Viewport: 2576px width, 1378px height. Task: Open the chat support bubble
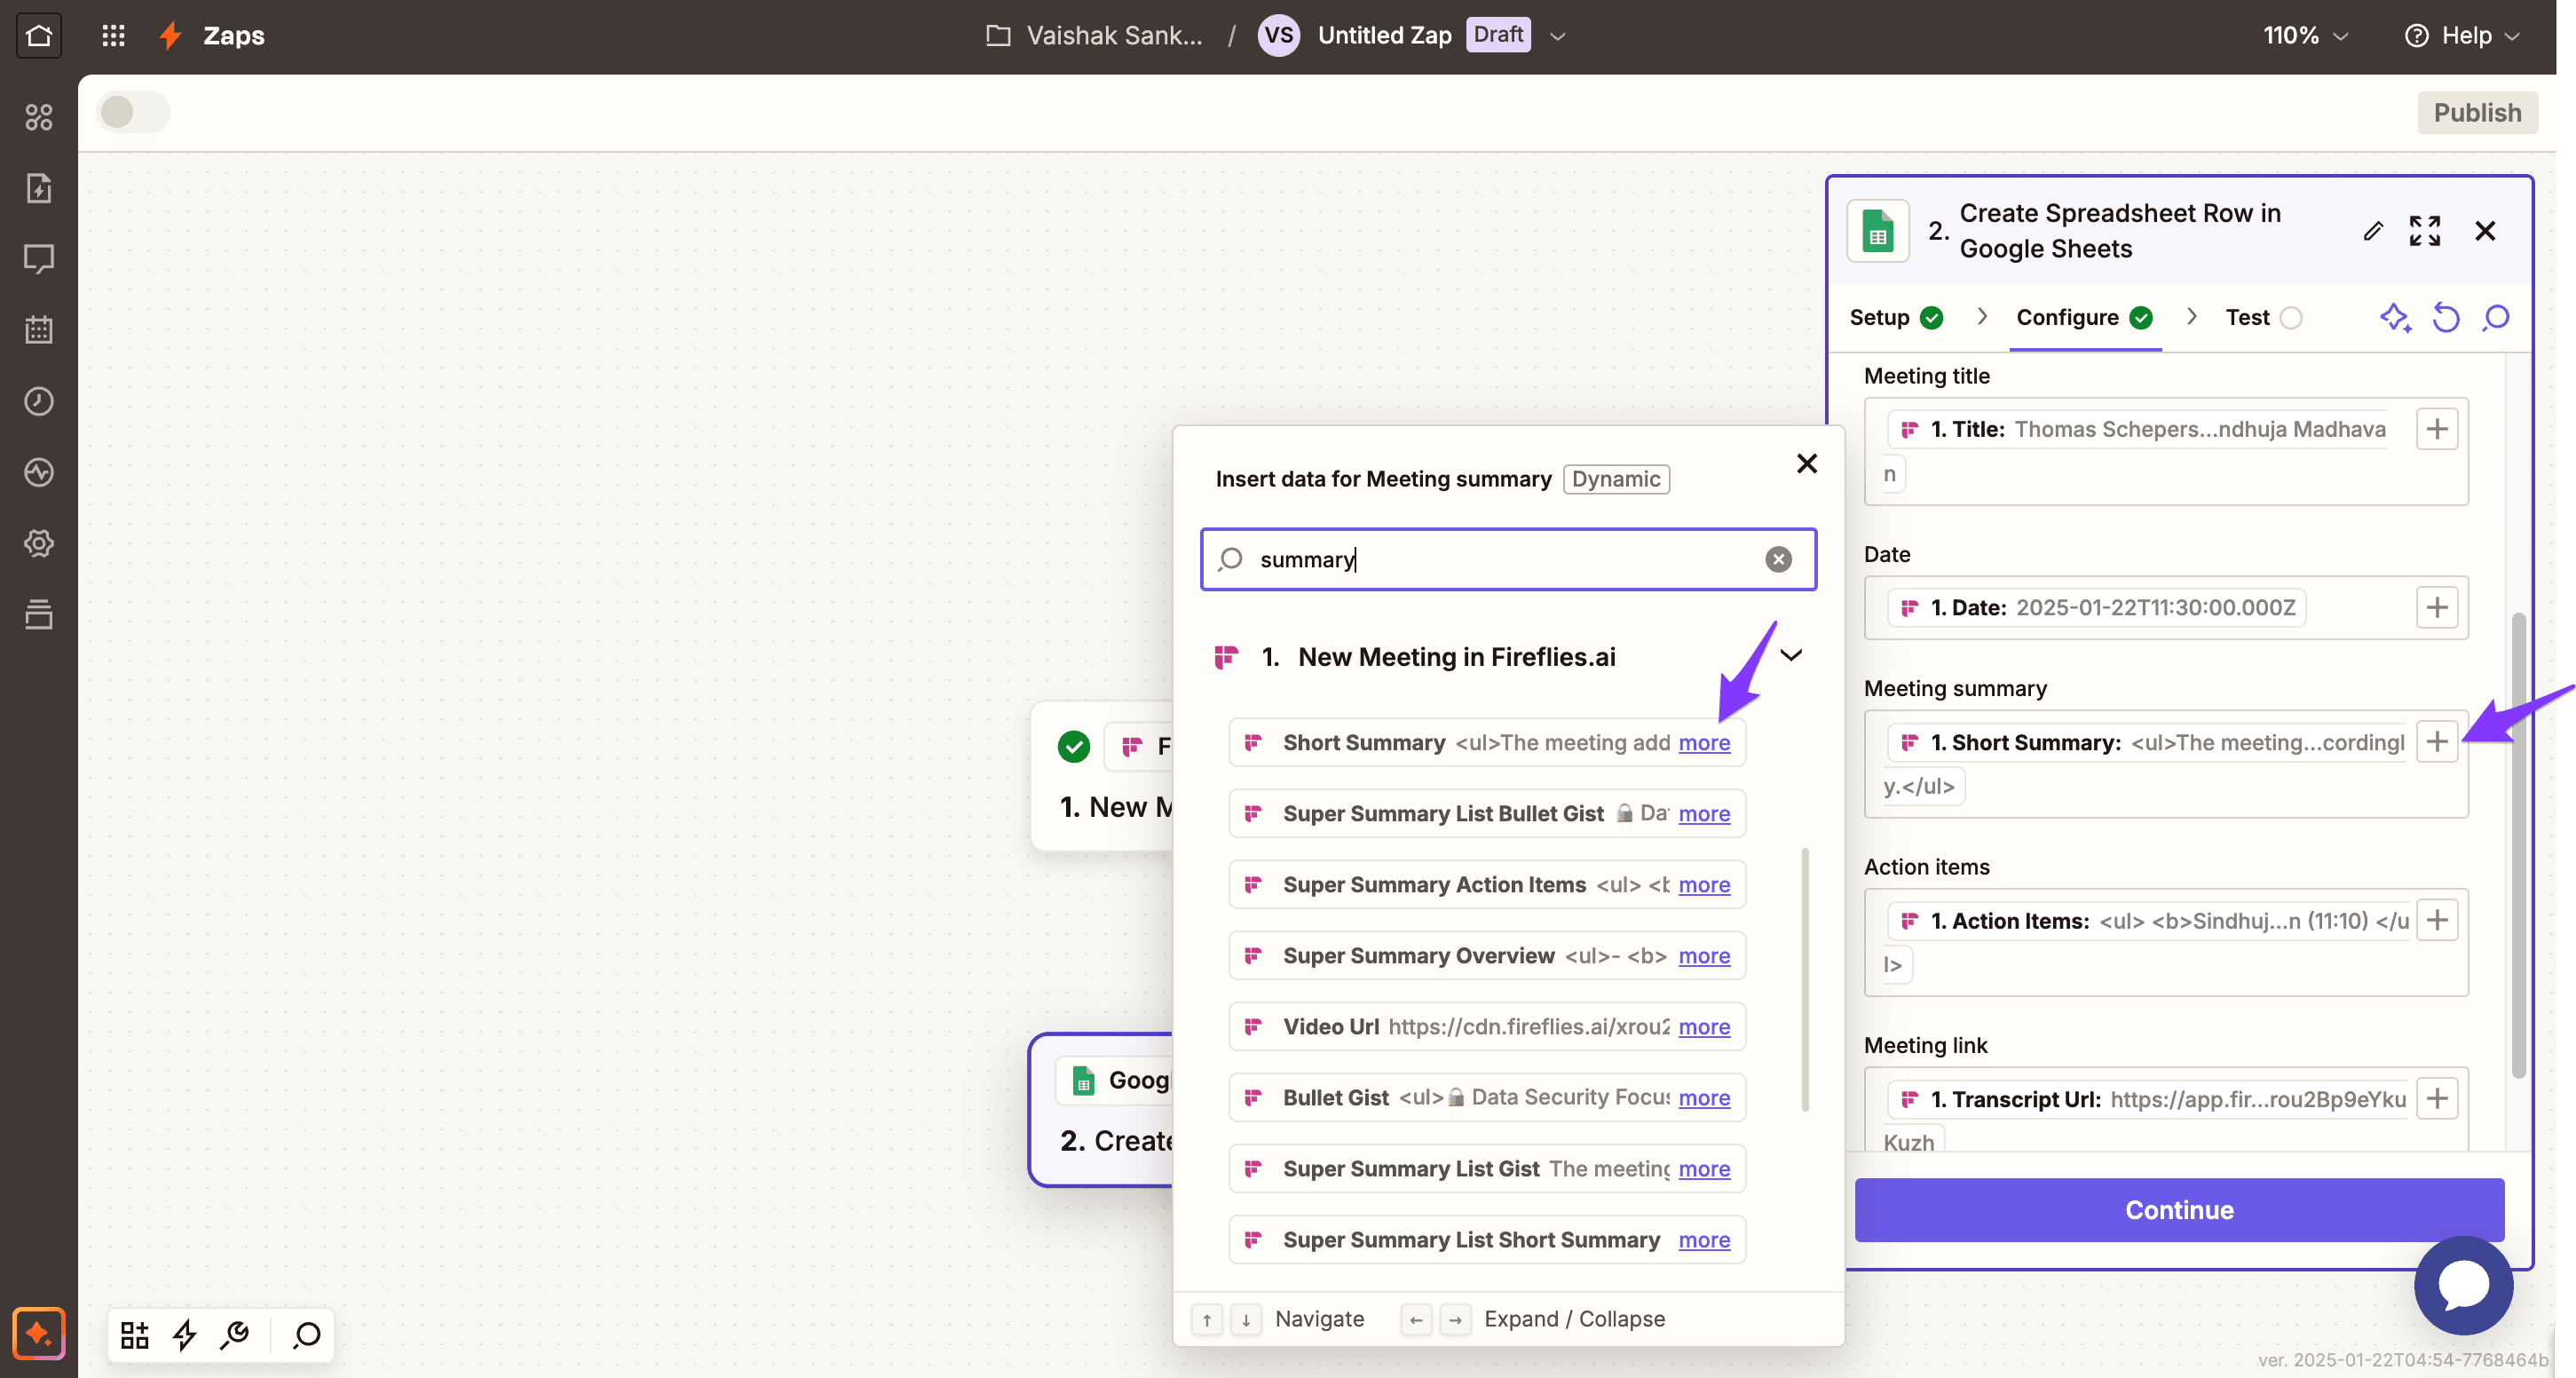pos(2463,1285)
